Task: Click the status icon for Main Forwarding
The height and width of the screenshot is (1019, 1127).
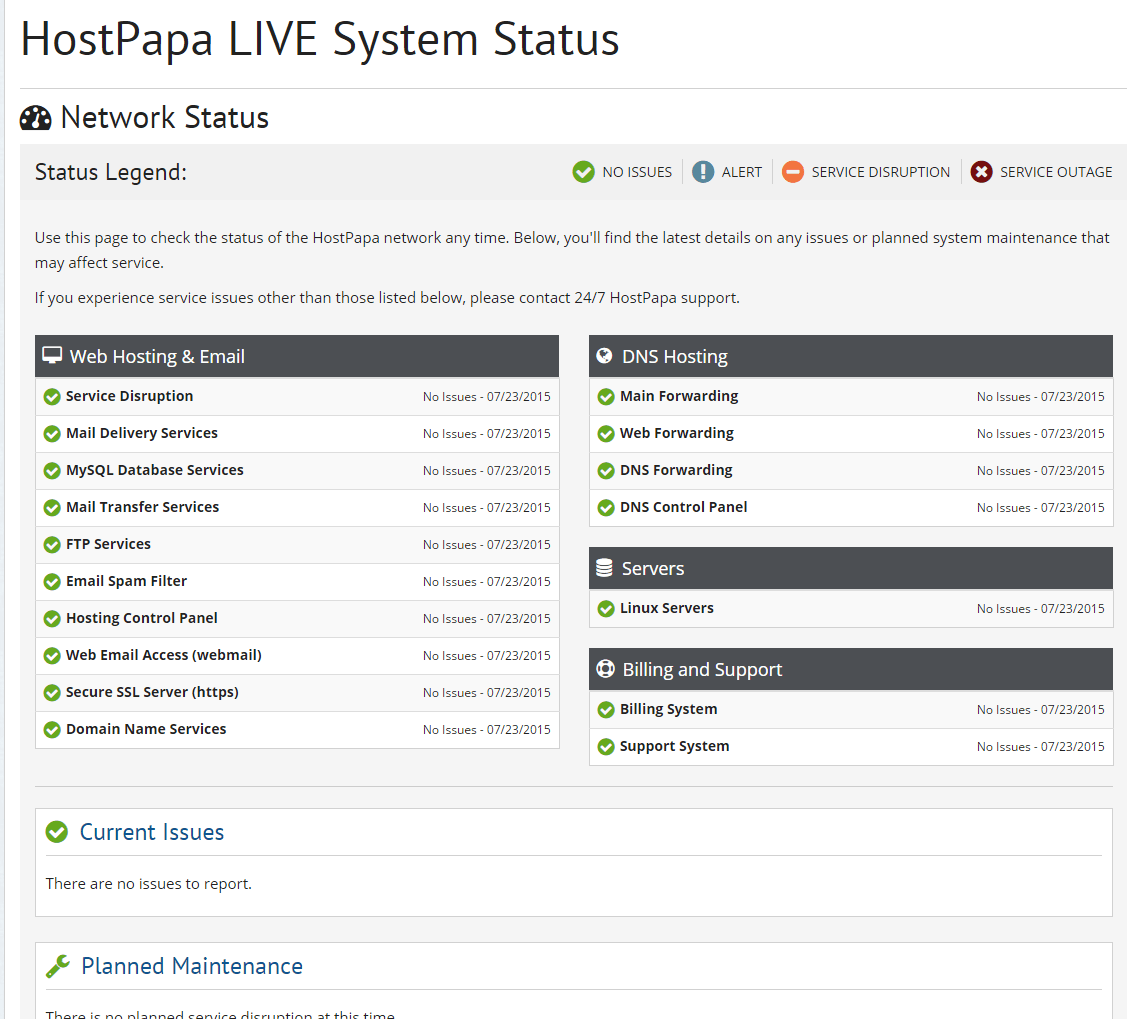Action: pos(606,397)
